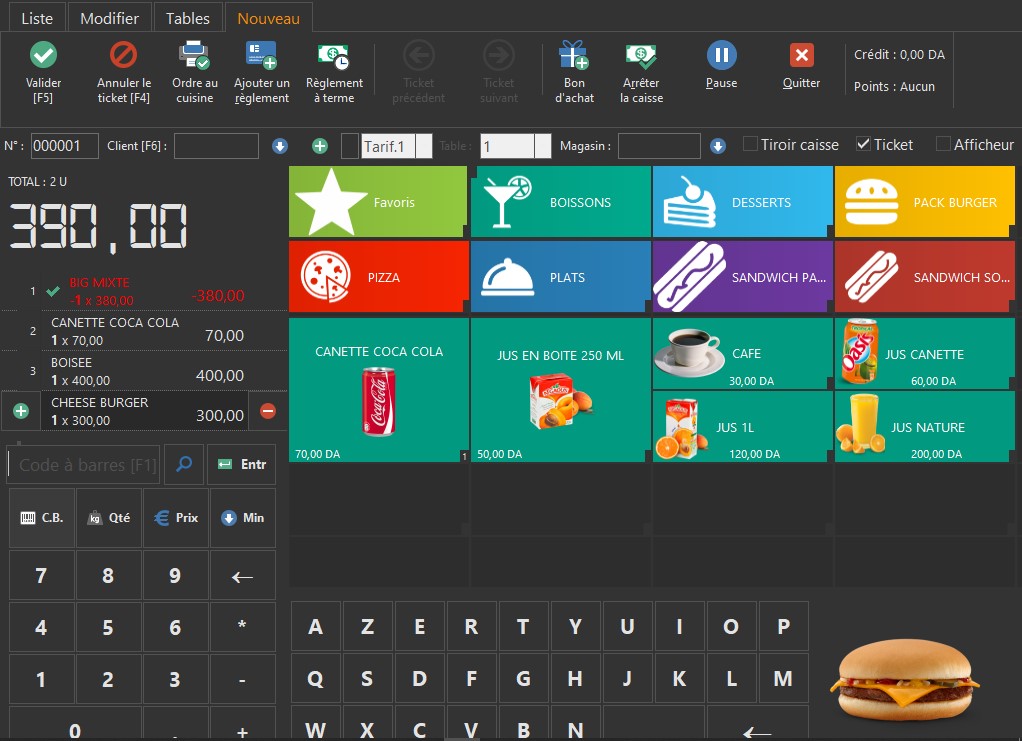Select the yellow PACK BURGER category tile
Screen dimensions: 1022x741
pyautogui.click(x=924, y=202)
